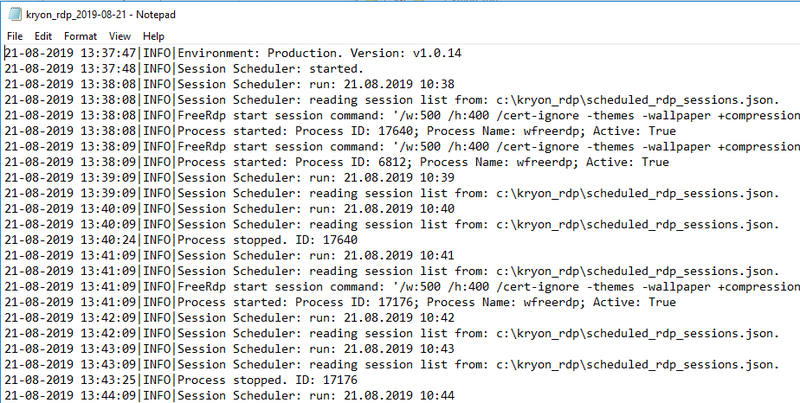
Task: Click on Process ID: 17640 text
Action: (x=355, y=131)
